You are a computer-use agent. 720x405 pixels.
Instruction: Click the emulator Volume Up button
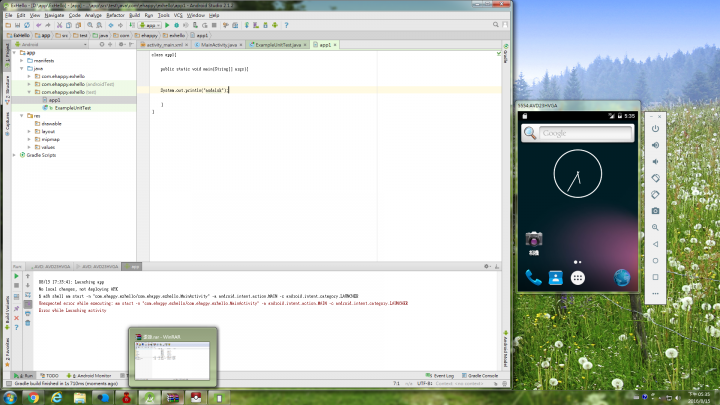point(655,145)
